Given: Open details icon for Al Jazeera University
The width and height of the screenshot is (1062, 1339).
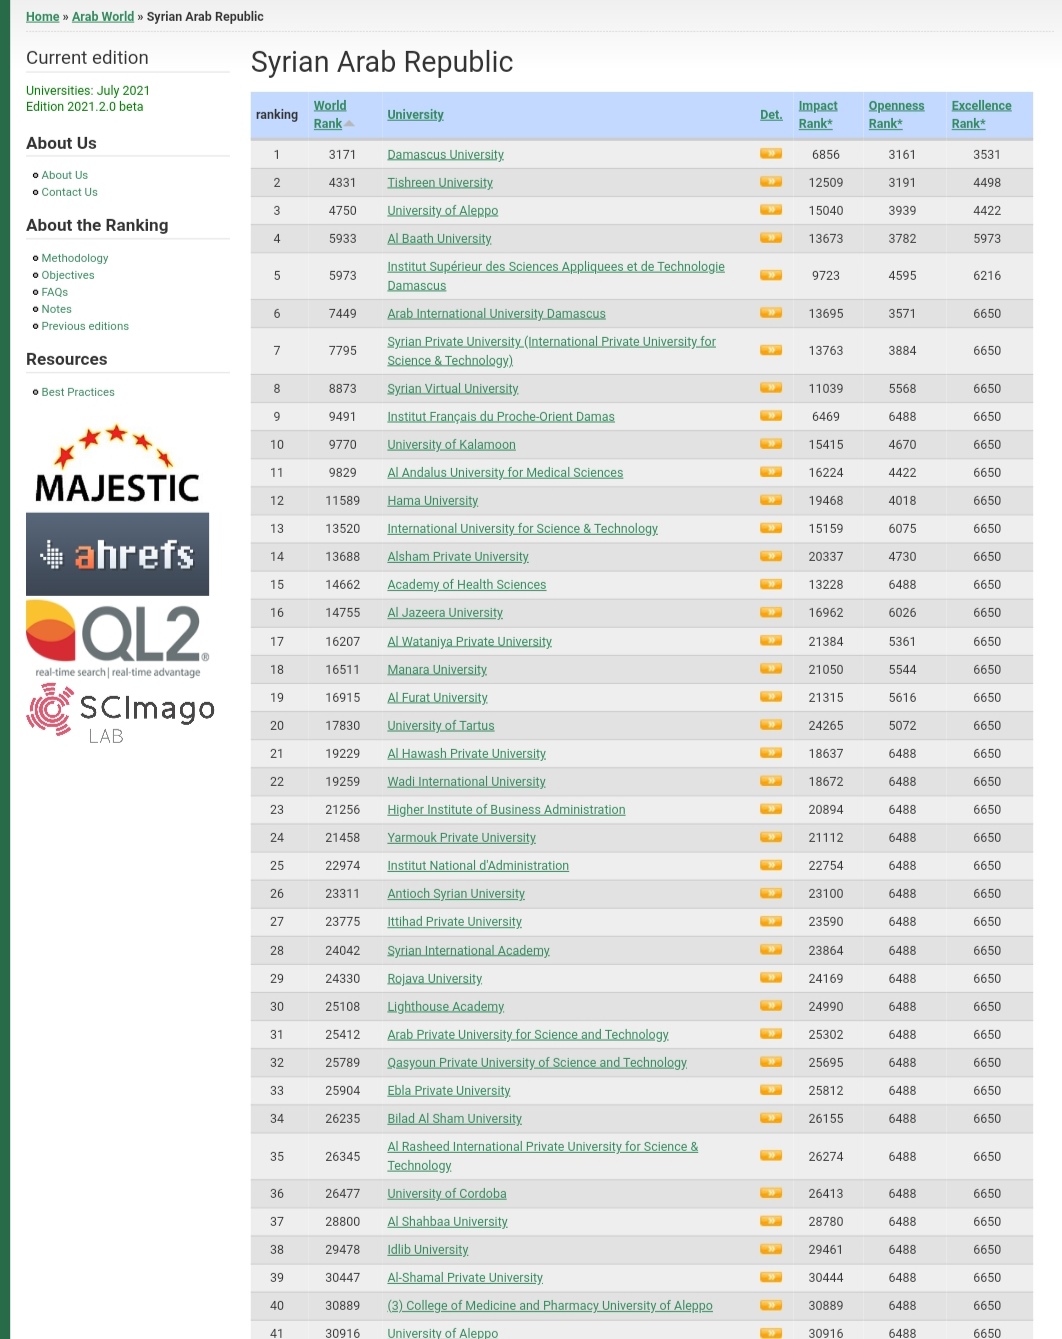Looking at the screenshot, I should [x=771, y=612].
